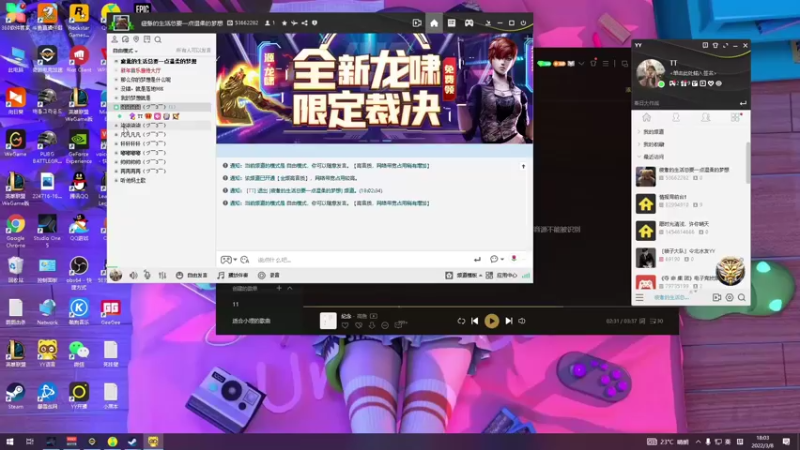Go to previous track in music player
The image size is (800, 450).
click(x=474, y=321)
